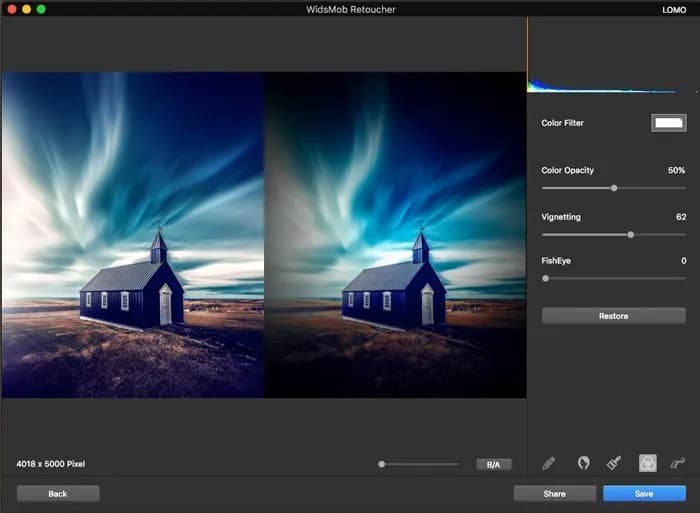Image resolution: width=700 pixels, height=513 pixels.
Task: Click the Back button
Action: click(58, 493)
